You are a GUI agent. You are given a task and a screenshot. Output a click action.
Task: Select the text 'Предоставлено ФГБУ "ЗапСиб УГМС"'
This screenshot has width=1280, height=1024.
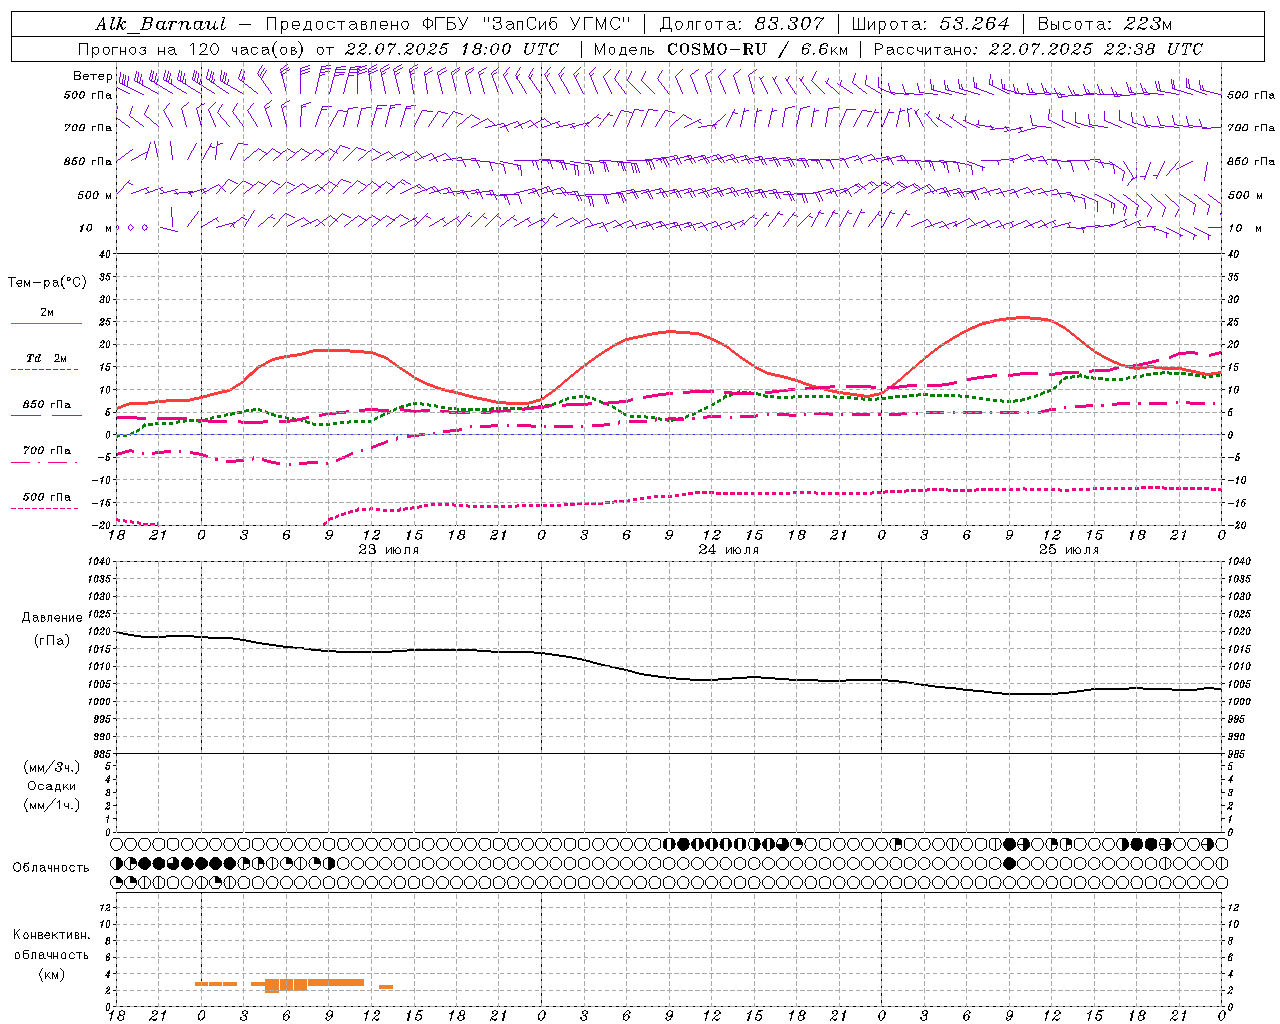point(448,24)
